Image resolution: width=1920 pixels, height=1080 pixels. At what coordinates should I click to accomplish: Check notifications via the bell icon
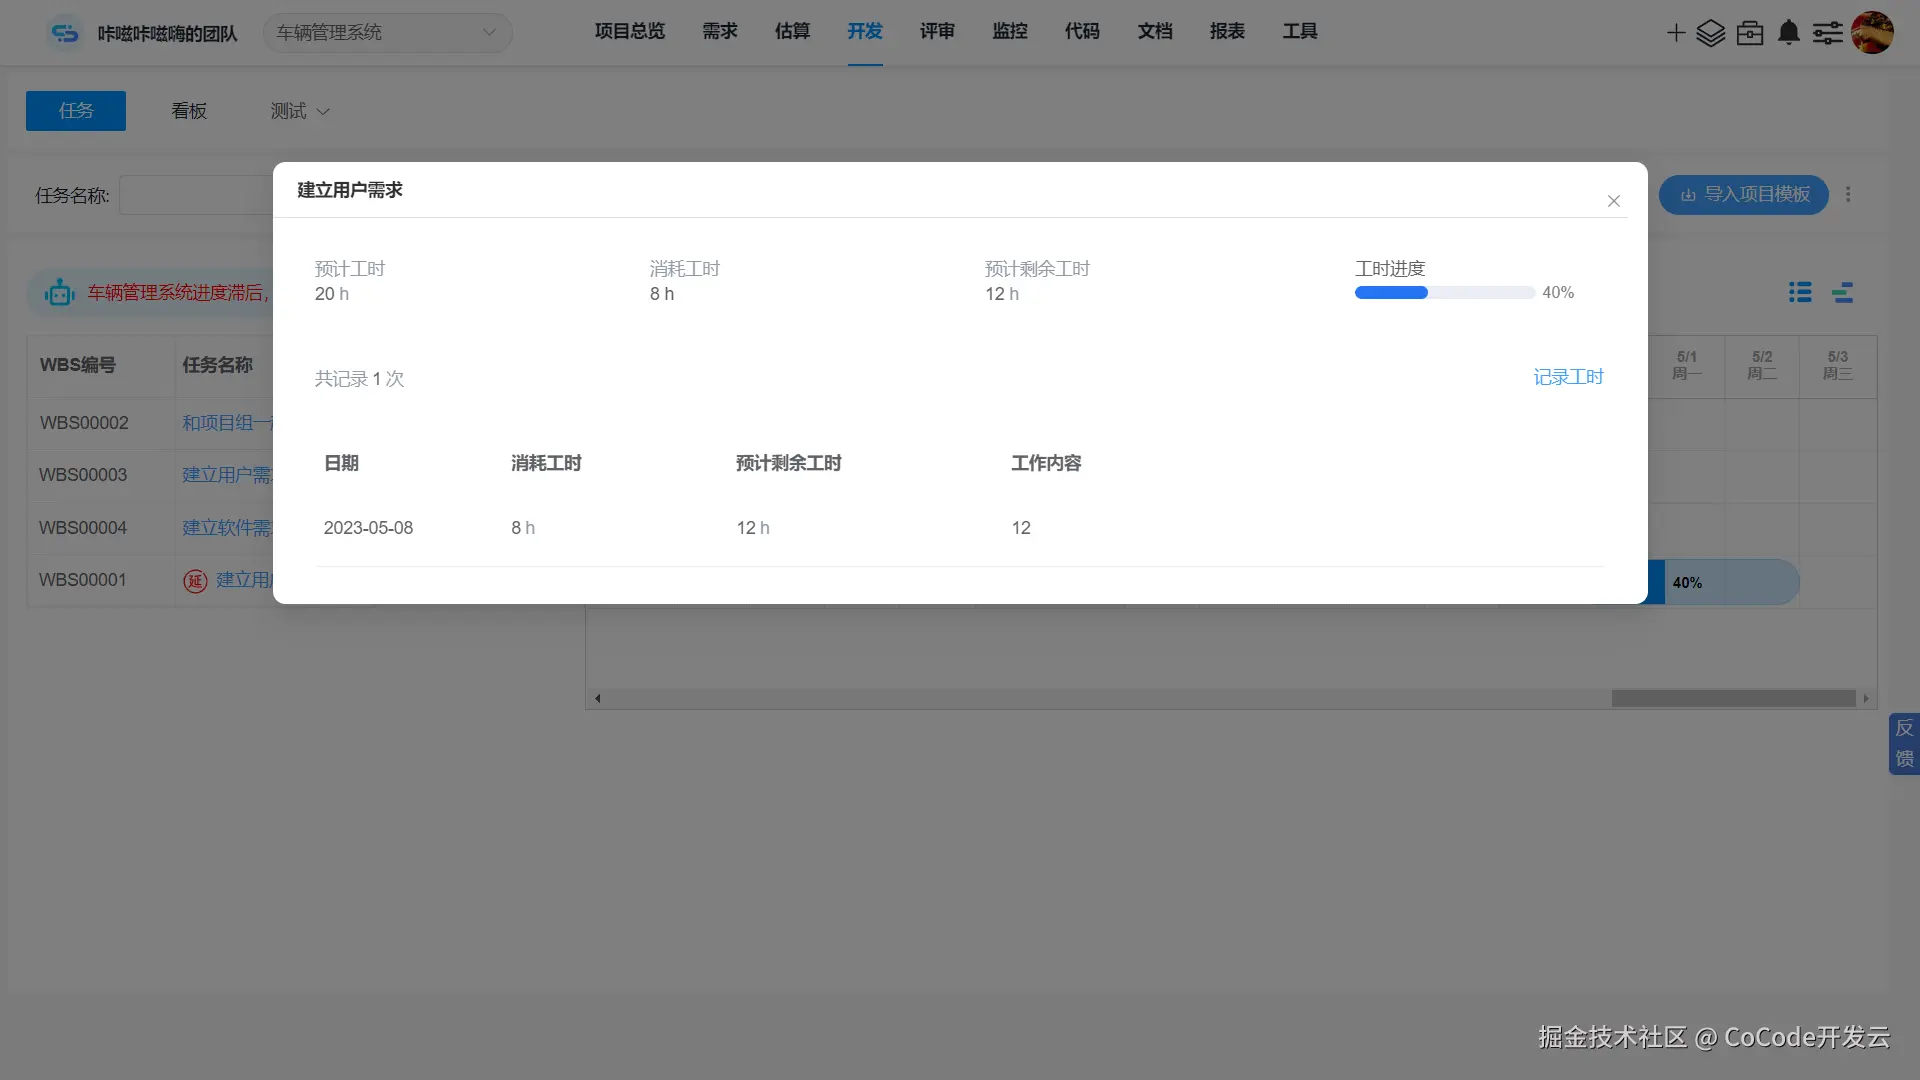tap(1789, 33)
